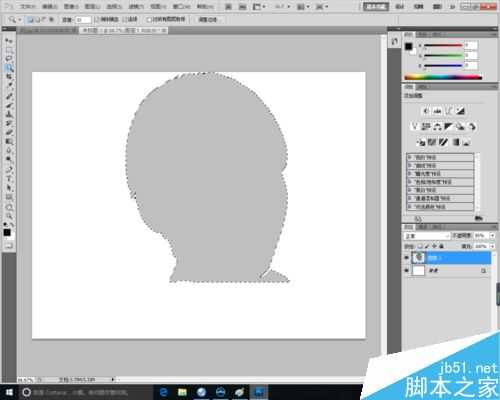The width and height of the screenshot is (500, 400).
Task: Expand the Curves Presets list item
Action: [x=440, y=166]
